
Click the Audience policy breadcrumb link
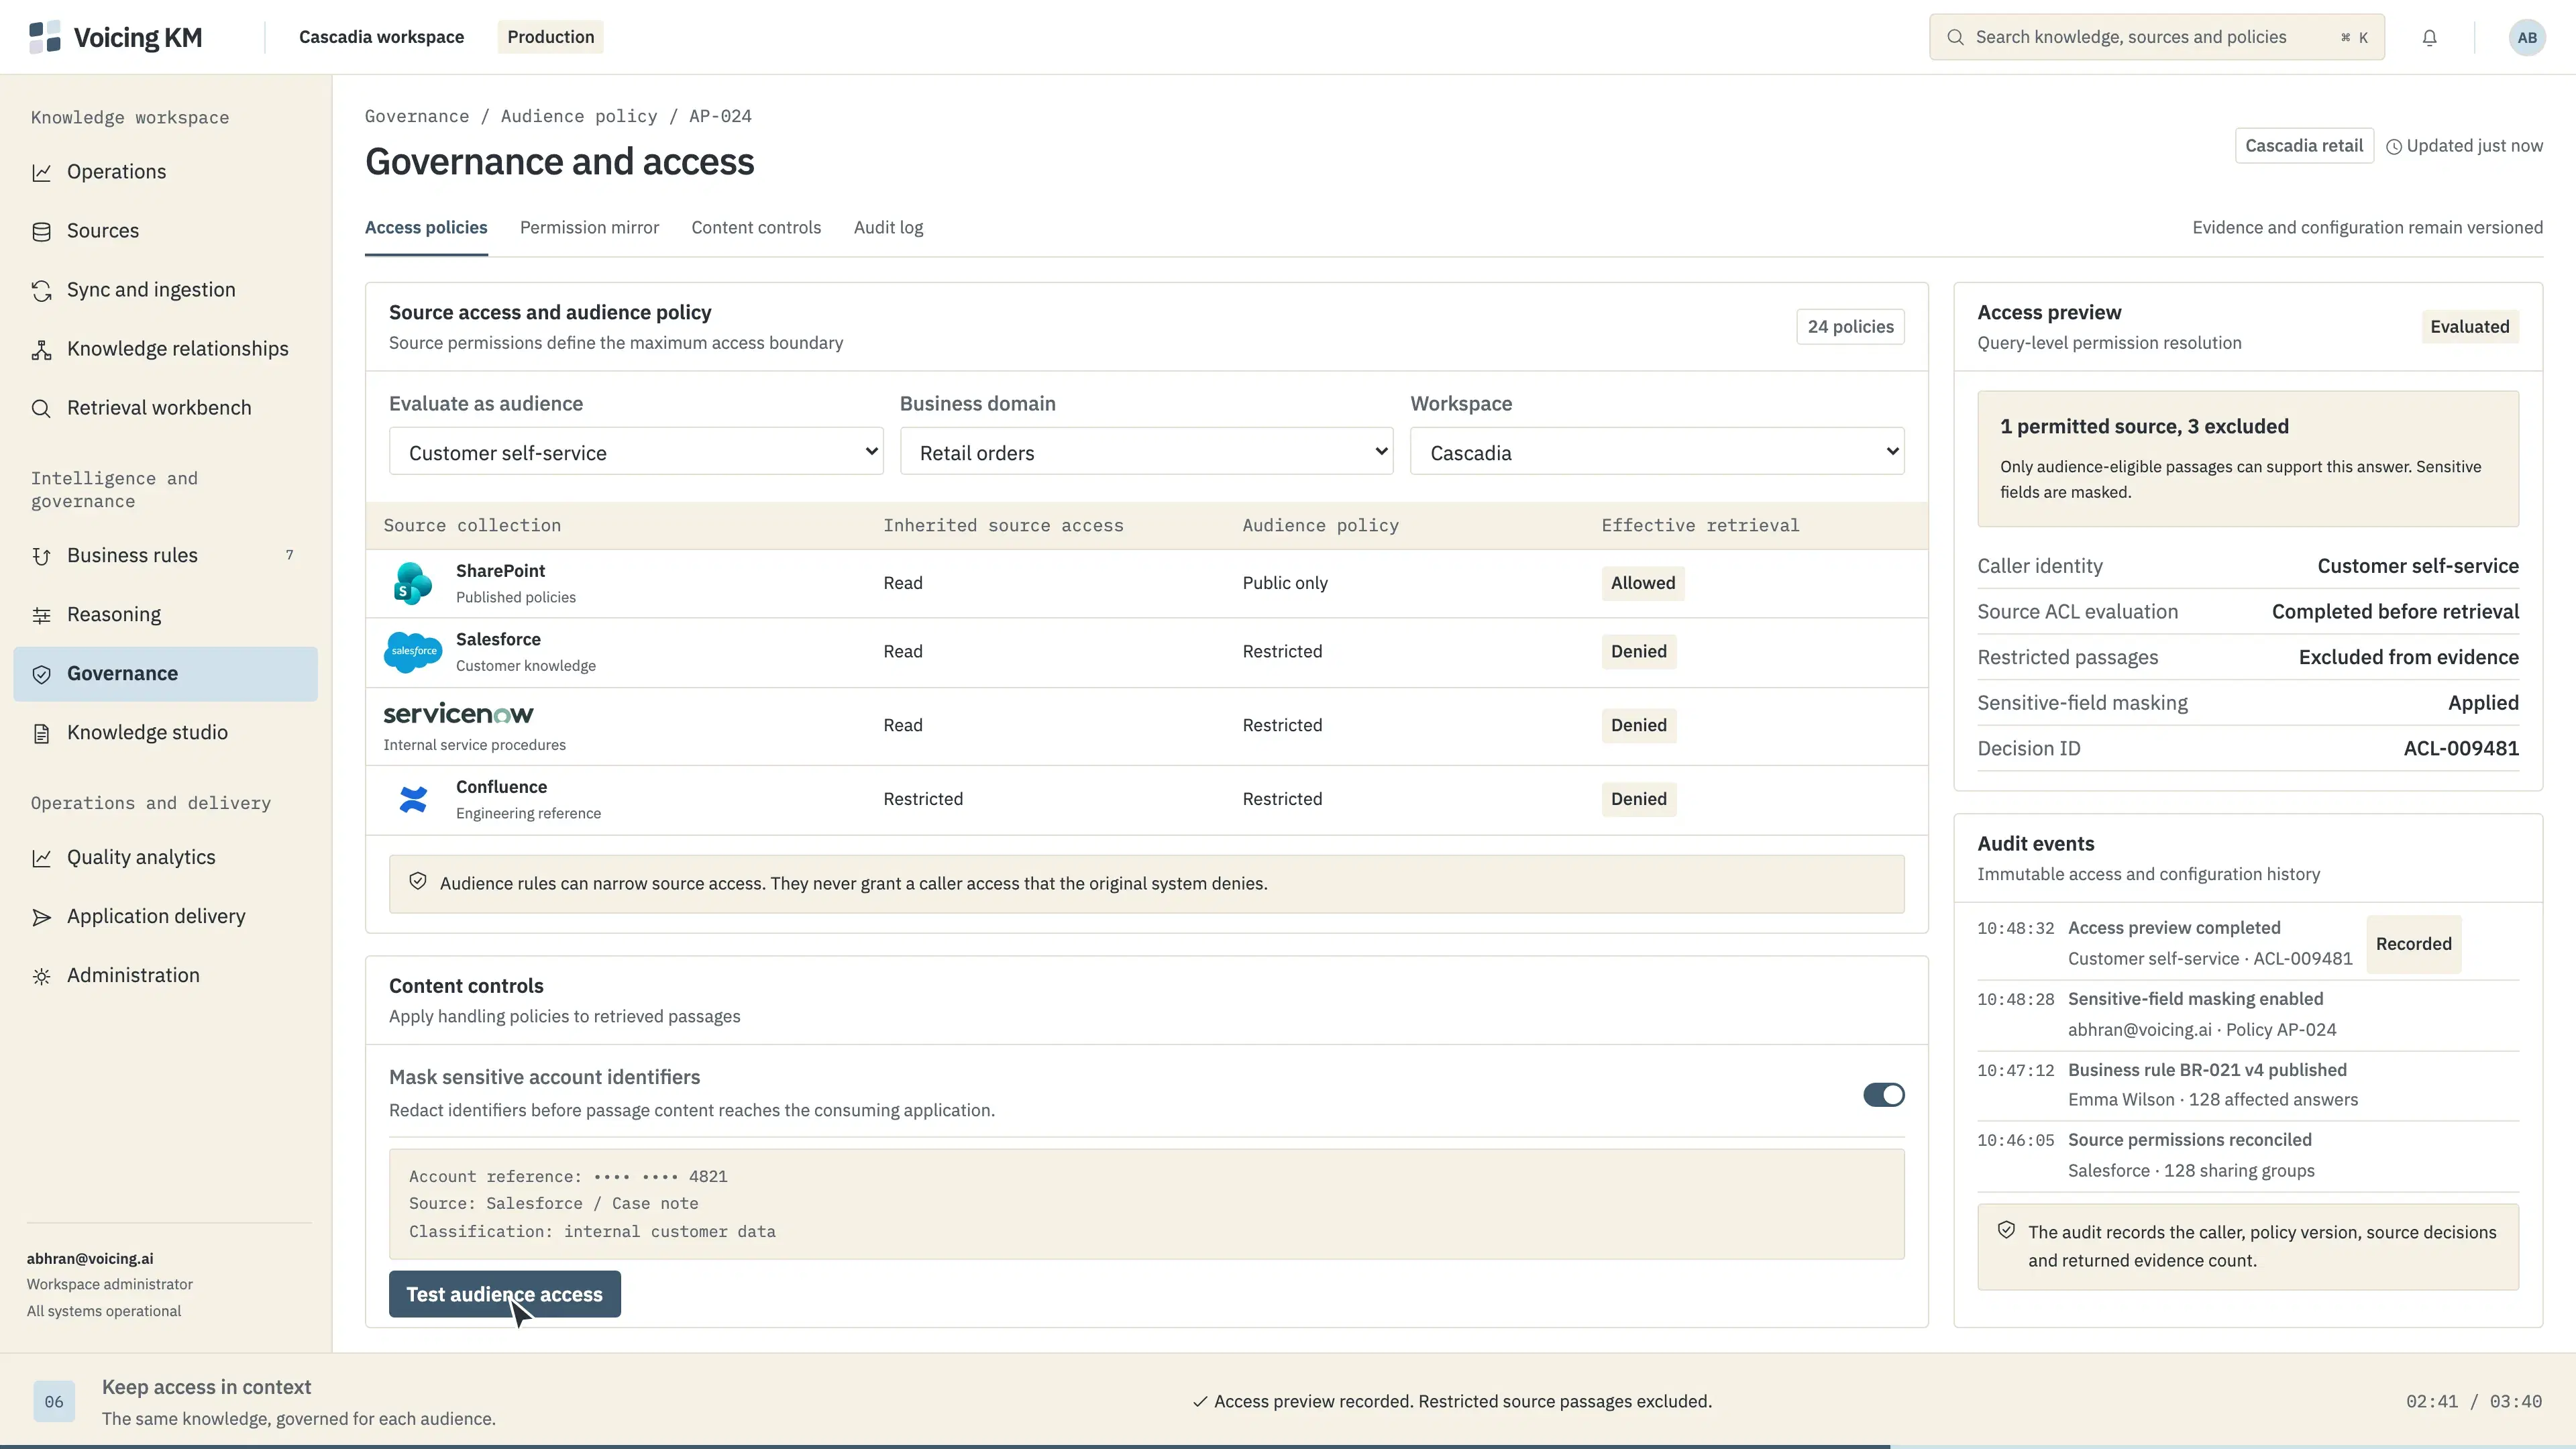coord(579,116)
